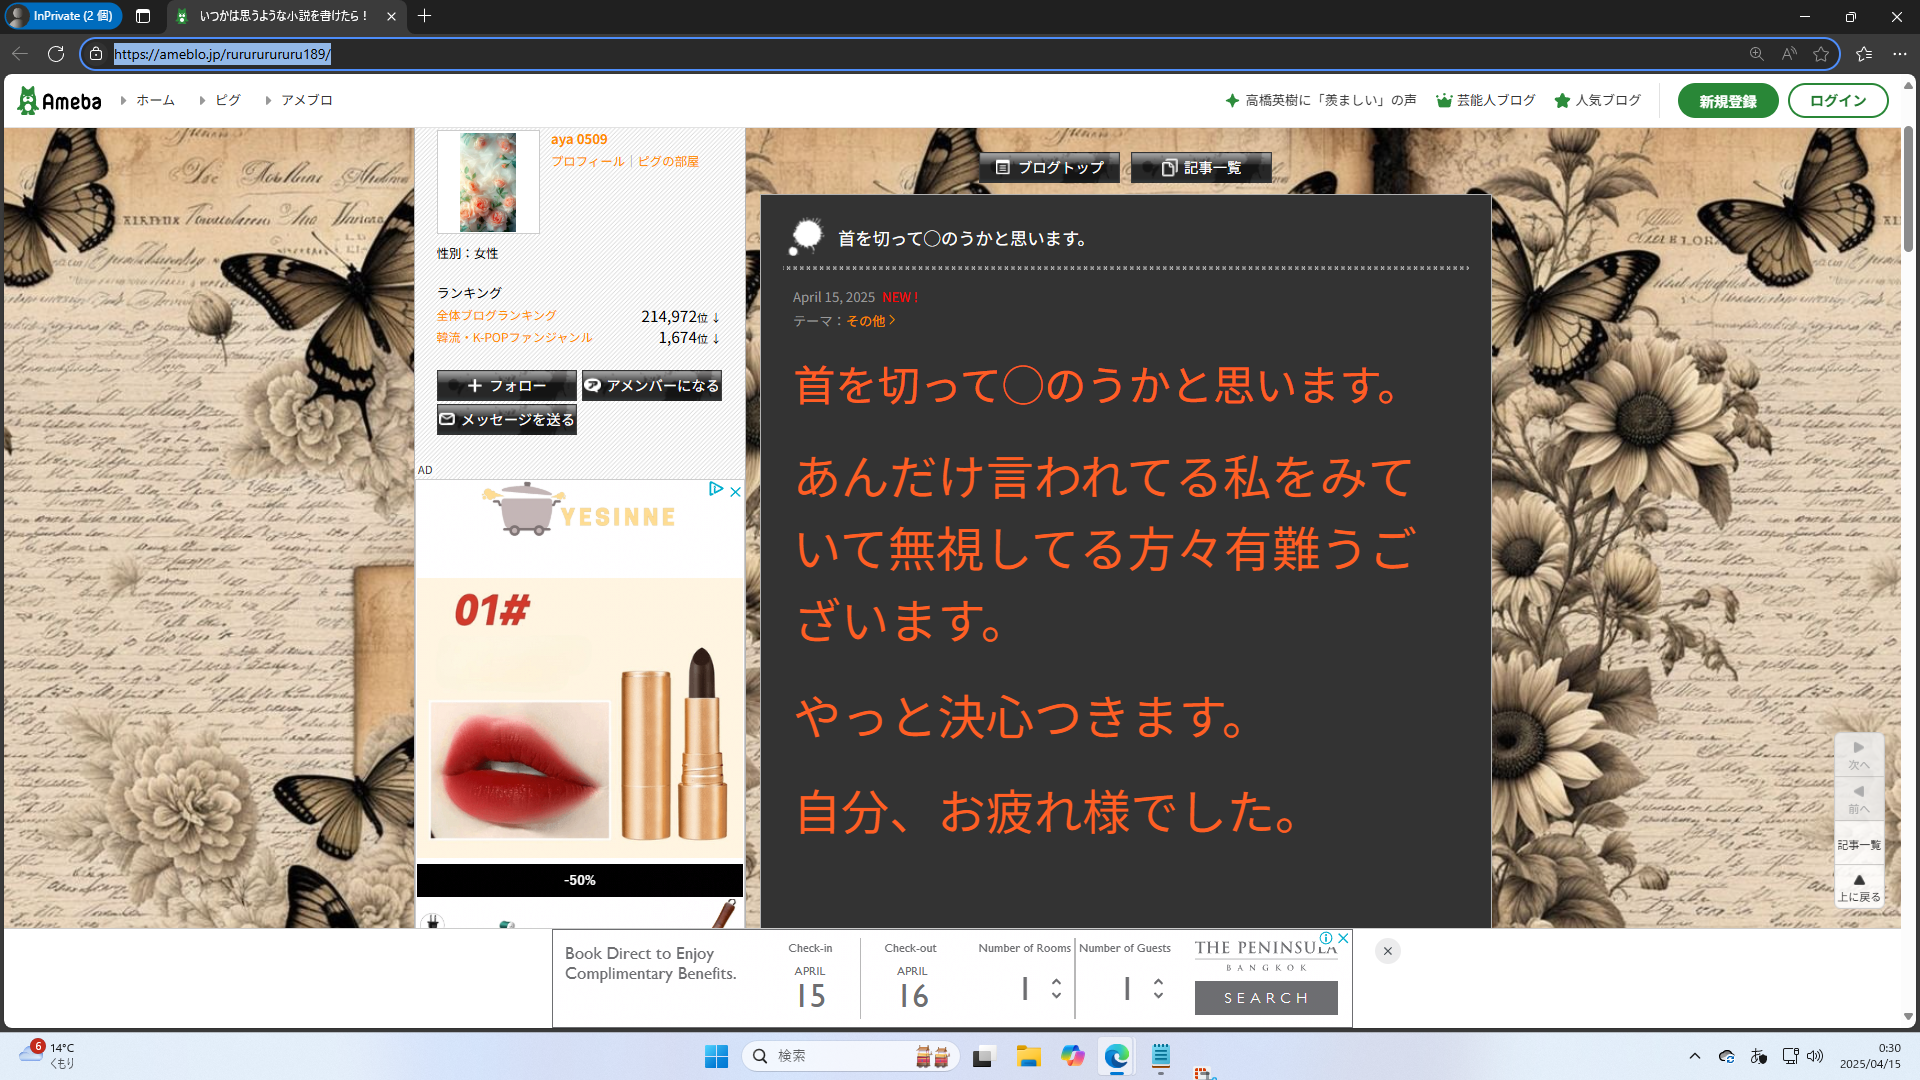Open the tab actions menu icon
This screenshot has height=1080, width=1920.
(143, 16)
